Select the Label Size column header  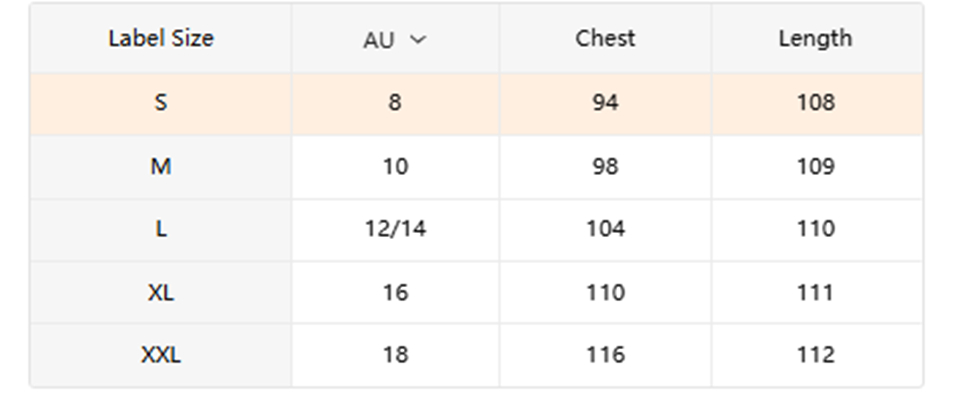pyautogui.click(x=161, y=38)
